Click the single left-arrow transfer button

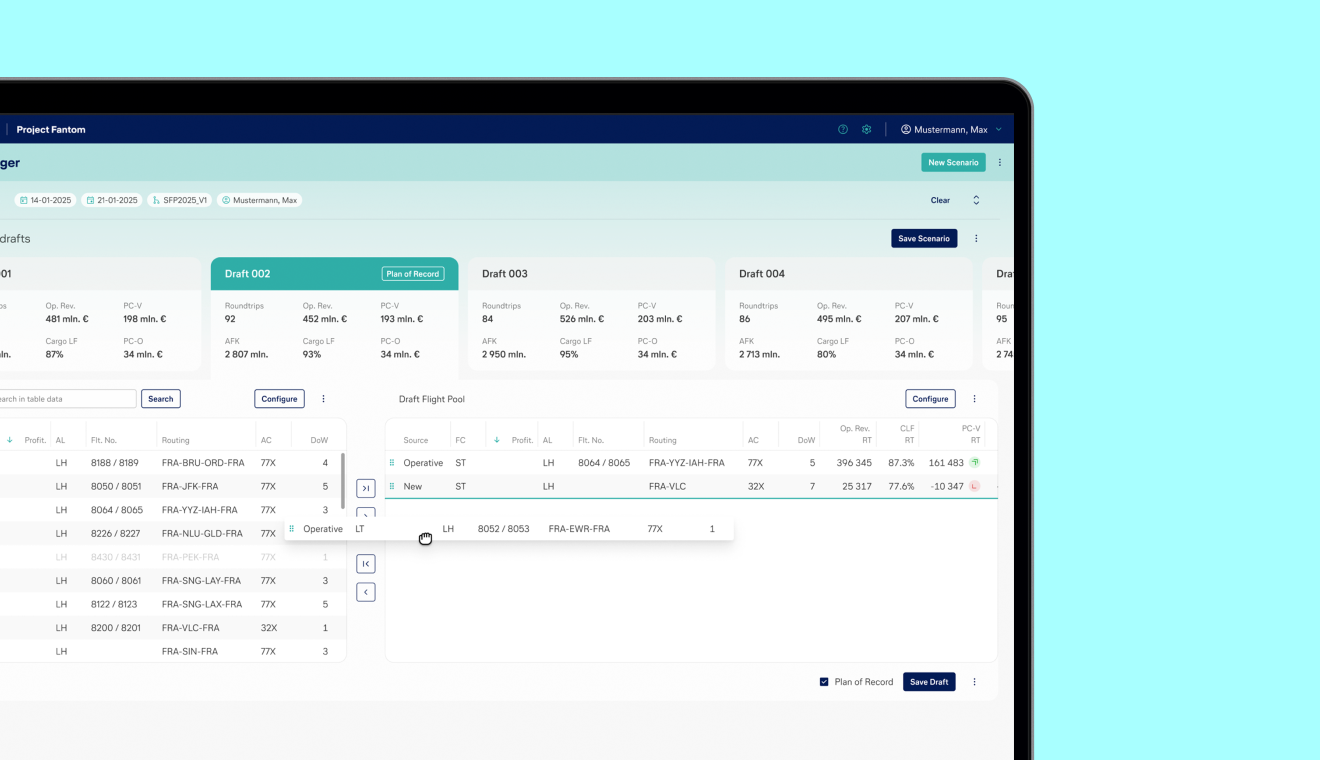(366, 592)
